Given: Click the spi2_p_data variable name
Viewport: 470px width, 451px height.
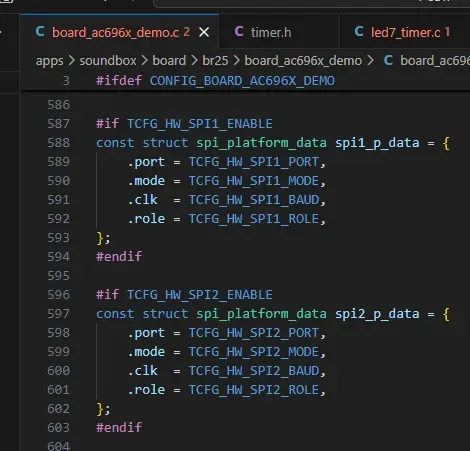Looking at the screenshot, I should tap(377, 314).
